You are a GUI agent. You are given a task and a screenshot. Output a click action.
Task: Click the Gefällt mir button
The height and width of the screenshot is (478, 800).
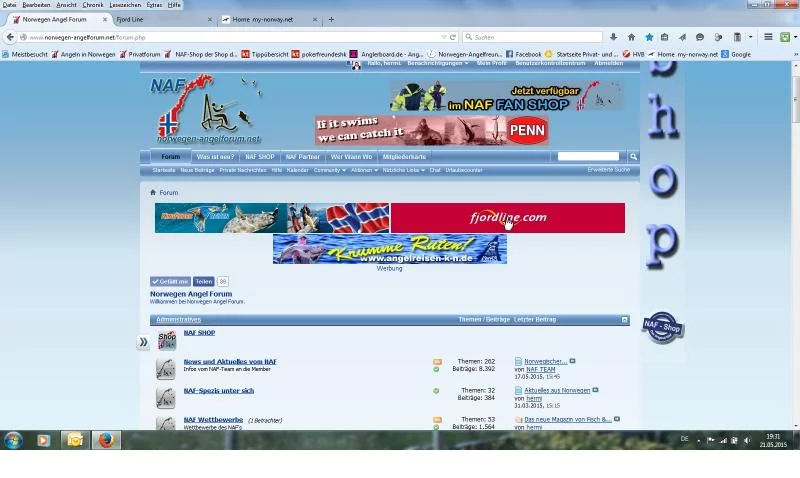coord(170,282)
